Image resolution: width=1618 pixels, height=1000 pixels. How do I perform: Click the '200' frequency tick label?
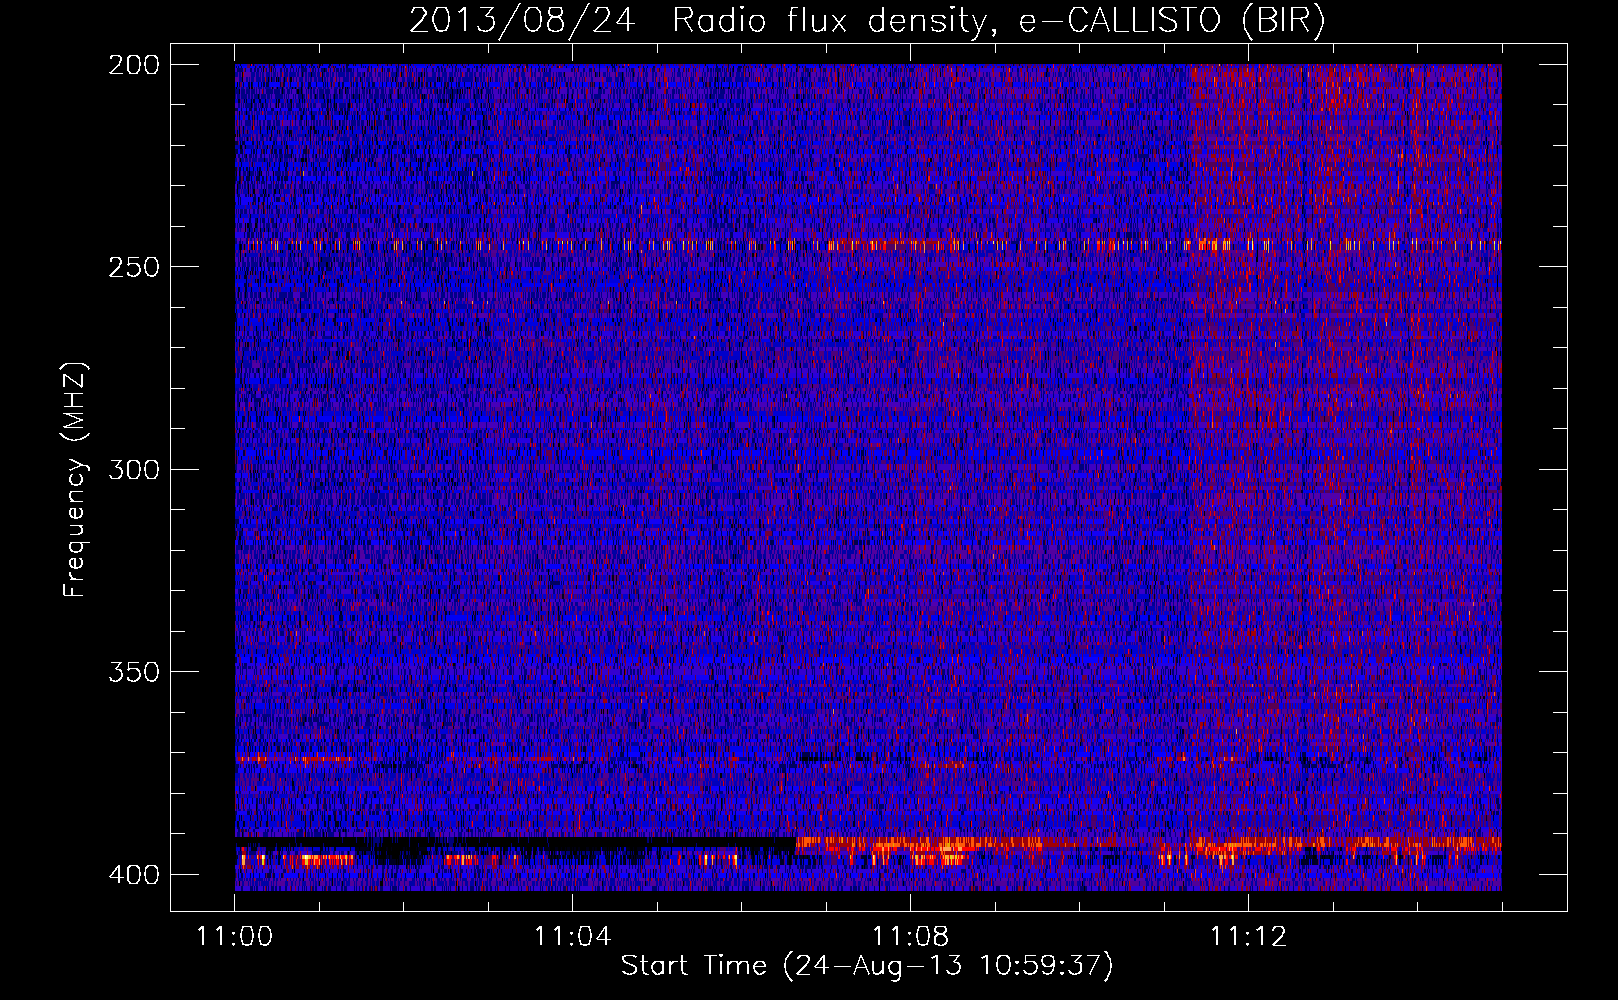pos(133,65)
